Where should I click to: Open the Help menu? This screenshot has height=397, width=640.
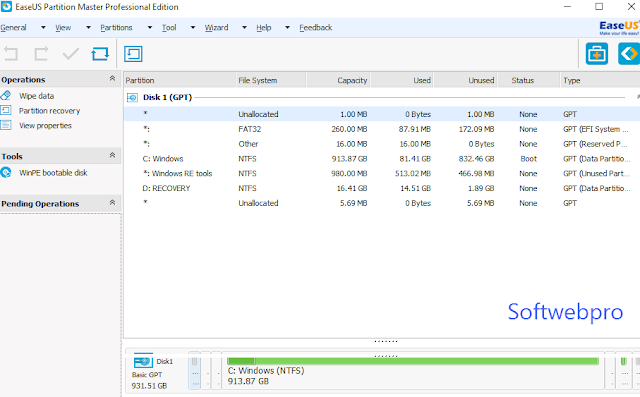click(264, 28)
